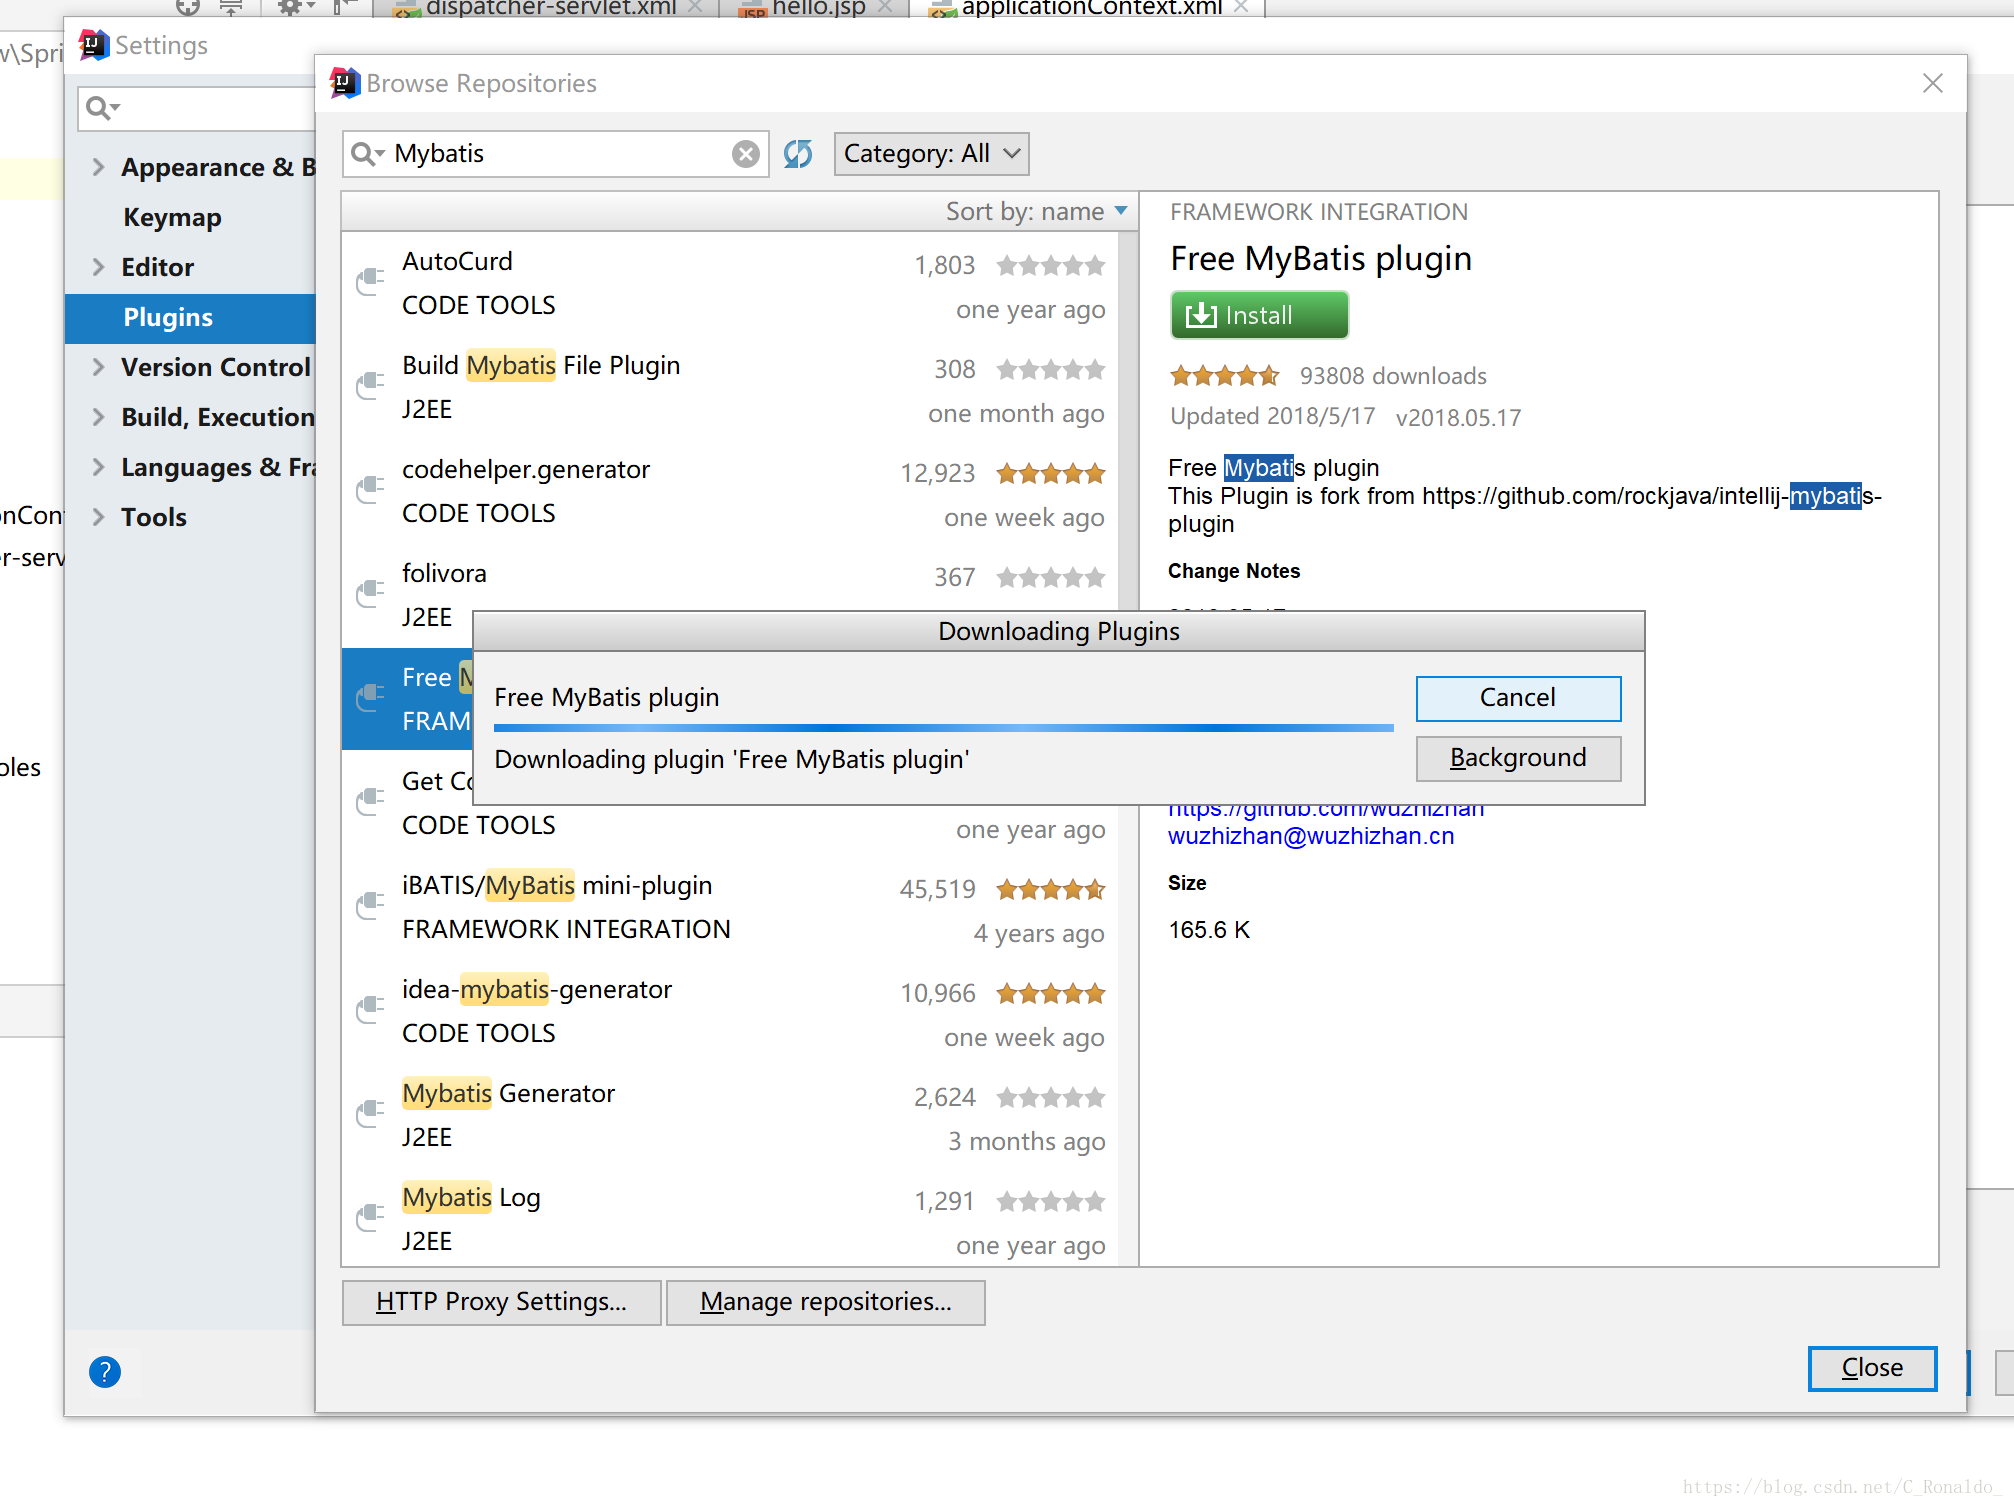Send download to Background
The image size is (2014, 1507).
point(1518,758)
